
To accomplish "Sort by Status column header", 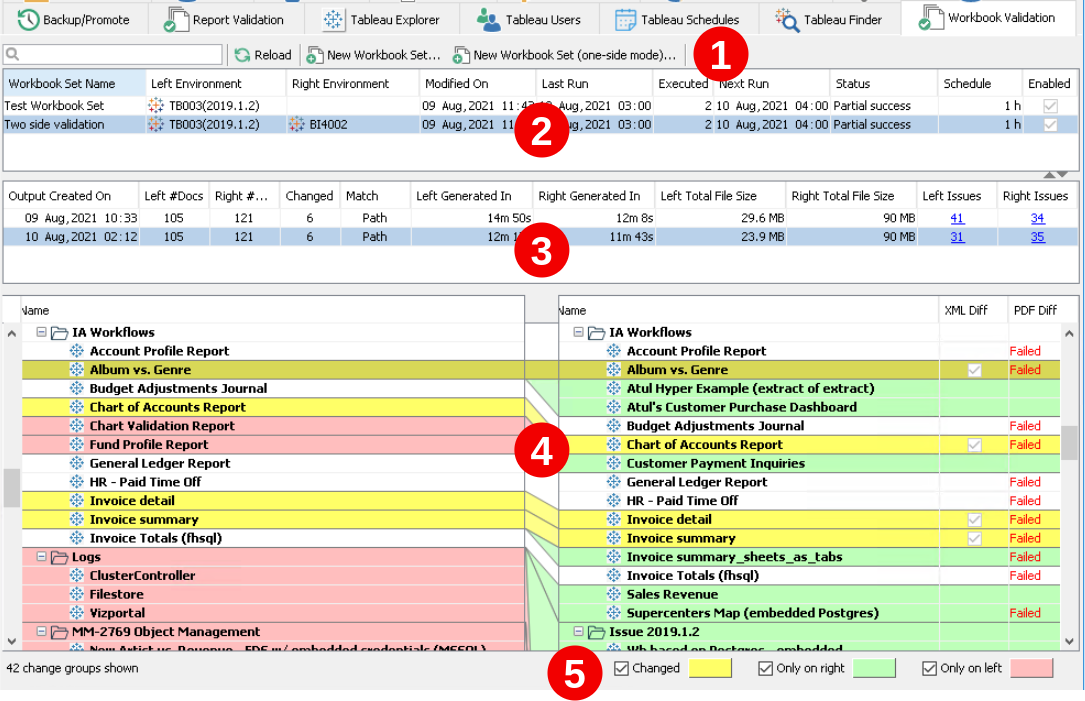I will (x=883, y=84).
